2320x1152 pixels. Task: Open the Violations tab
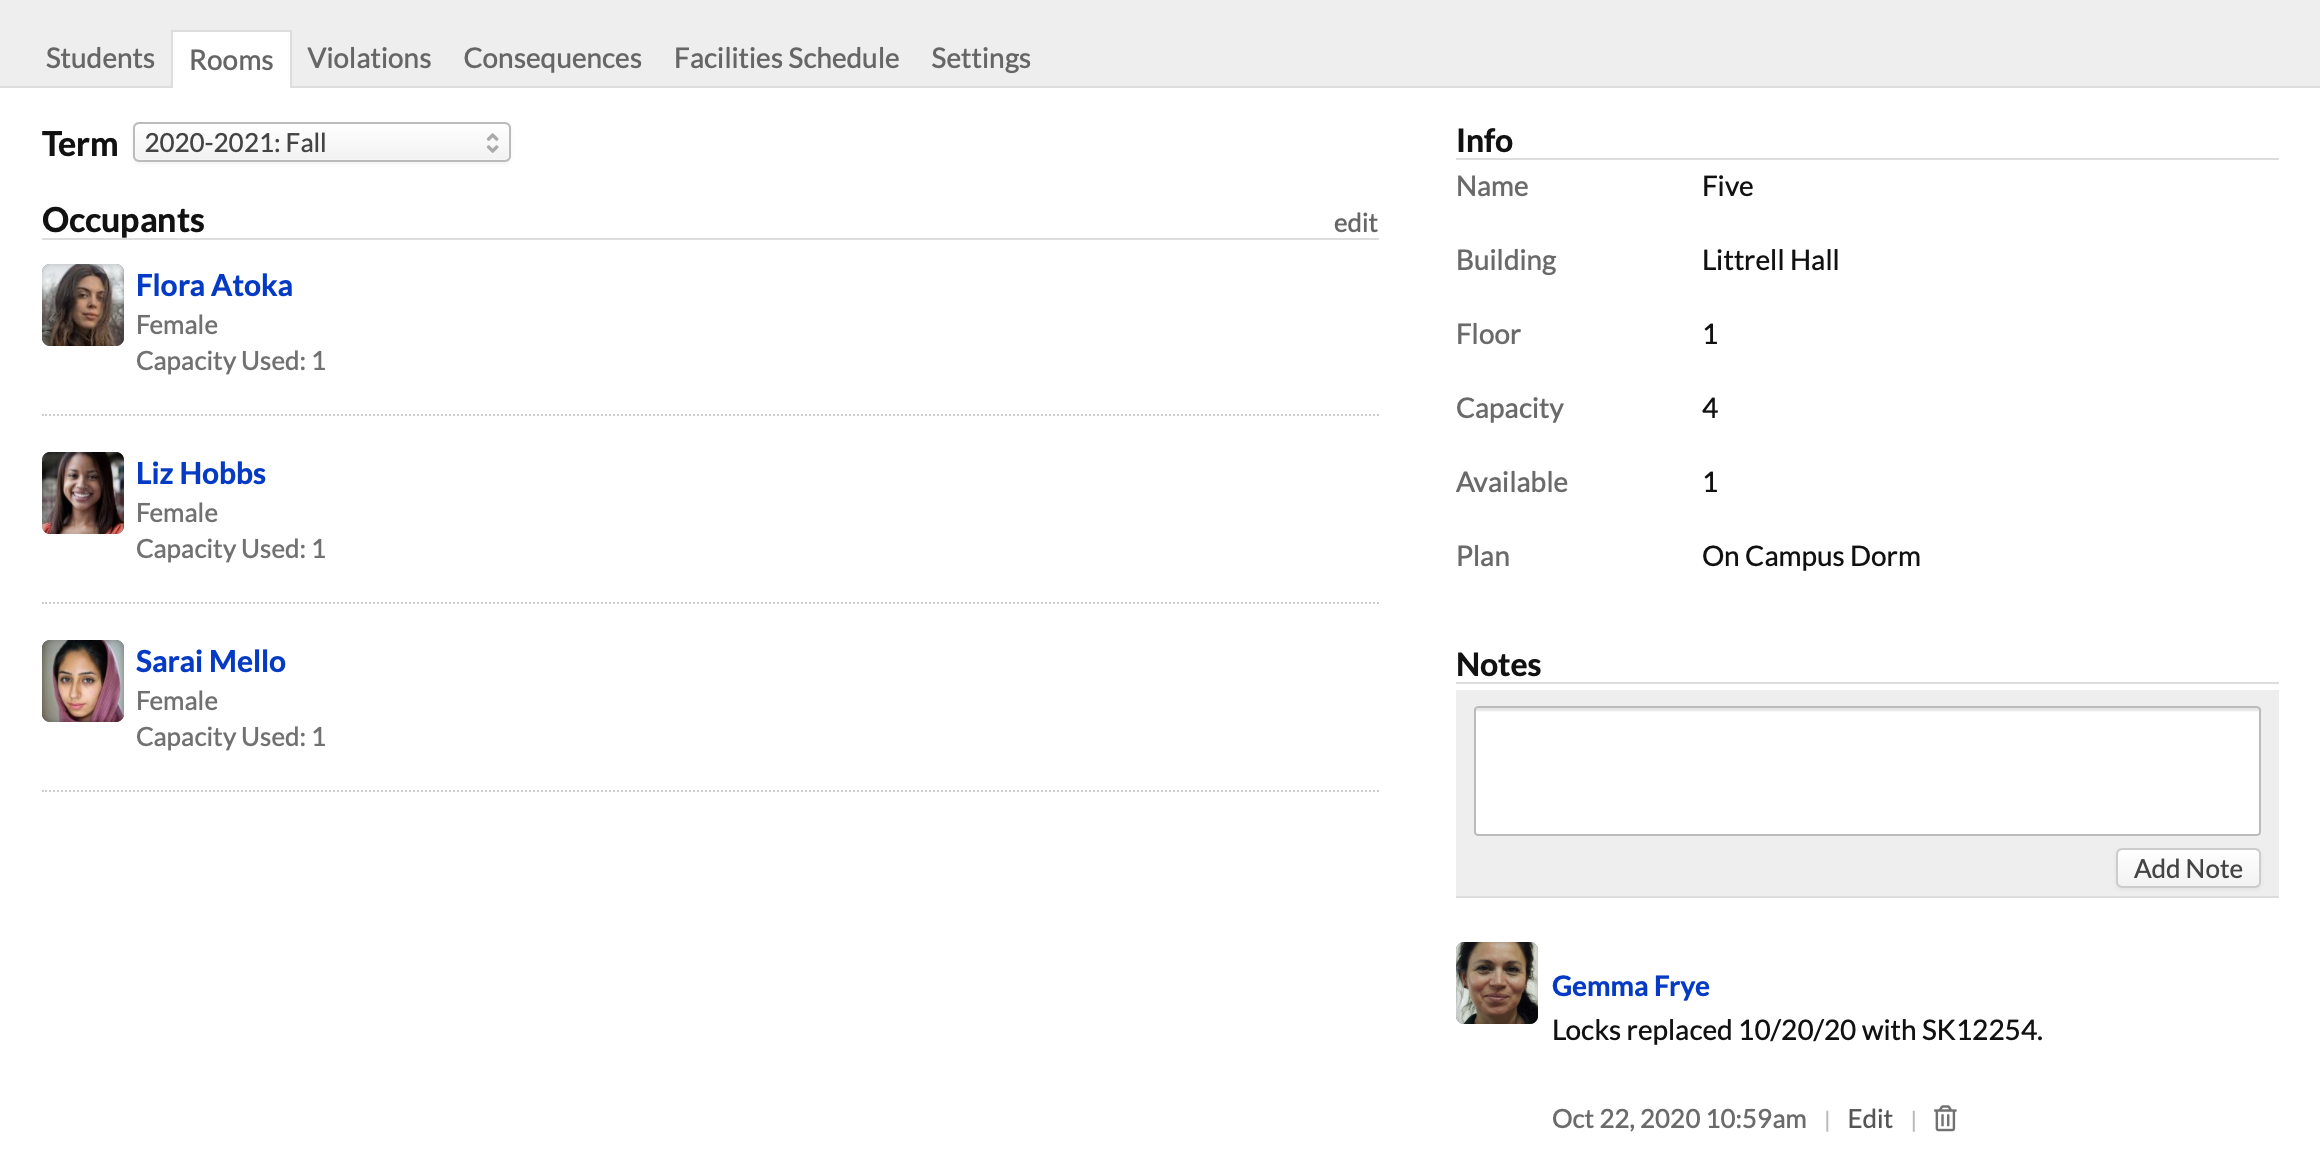pyautogui.click(x=369, y=58)
